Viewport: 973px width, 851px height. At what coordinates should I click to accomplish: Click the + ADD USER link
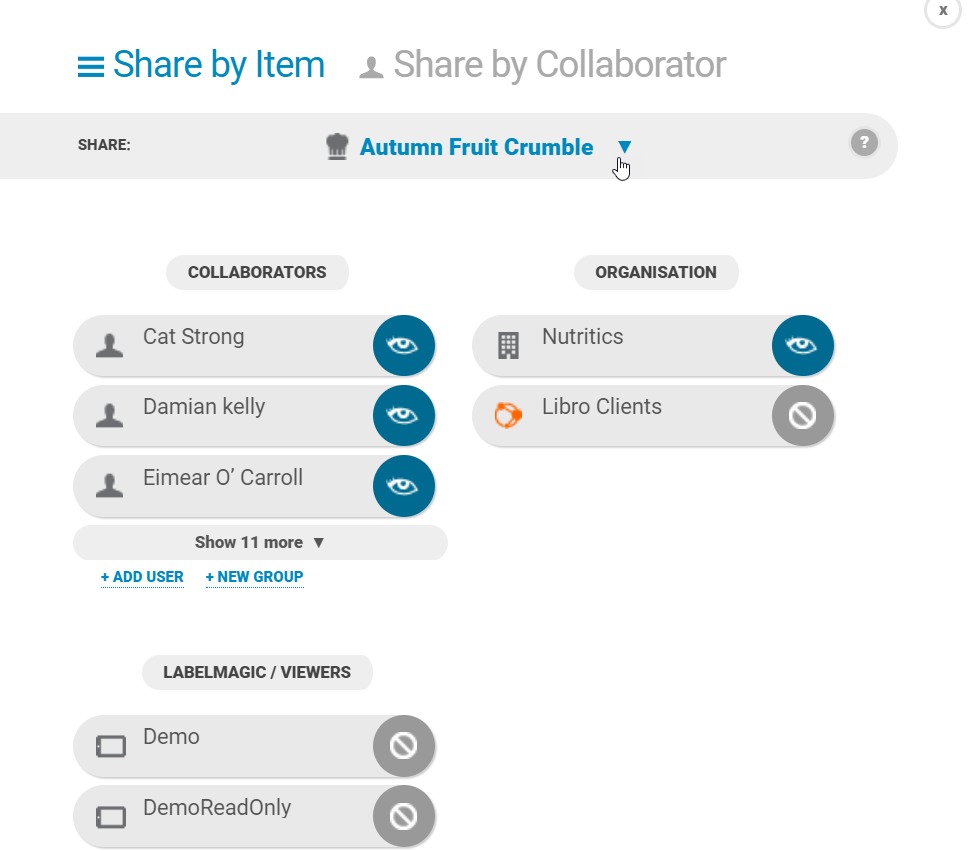(142, 577)
